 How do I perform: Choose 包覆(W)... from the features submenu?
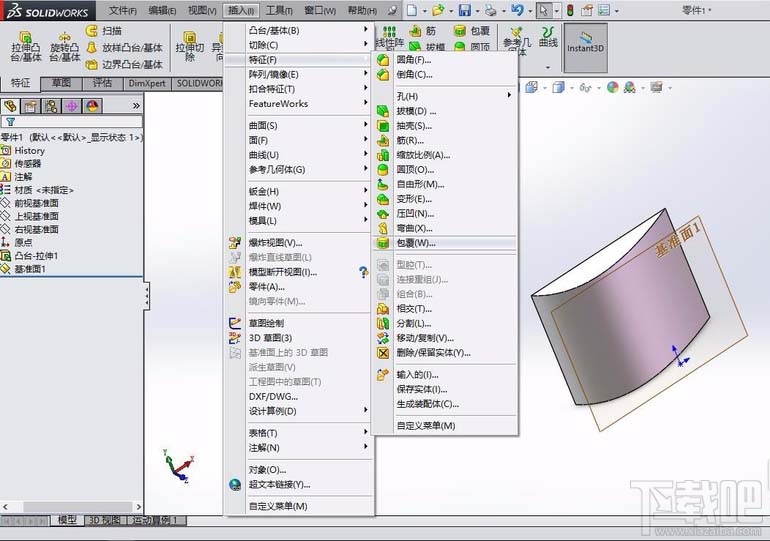click(x=444, y=243)
